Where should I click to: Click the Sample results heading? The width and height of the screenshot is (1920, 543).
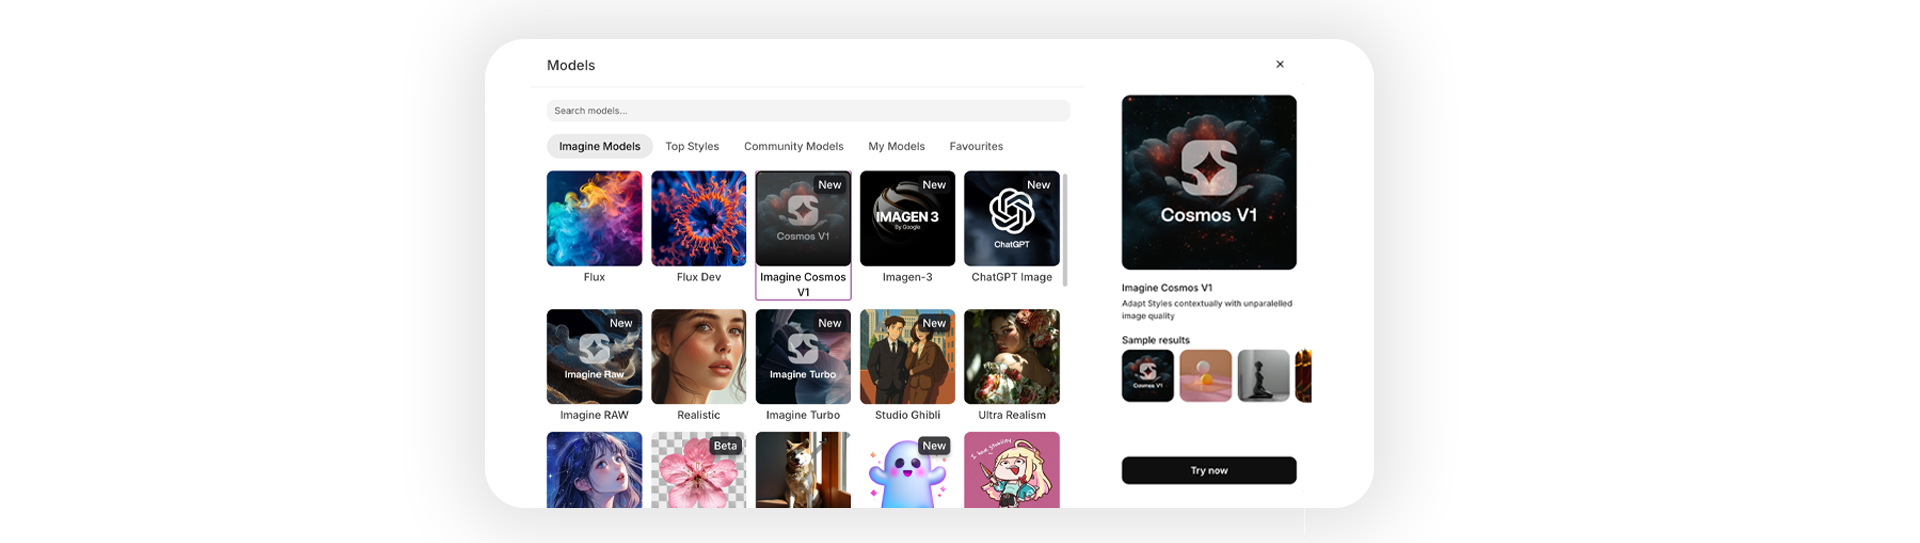pyautogui.click(x=1156, y=340)
